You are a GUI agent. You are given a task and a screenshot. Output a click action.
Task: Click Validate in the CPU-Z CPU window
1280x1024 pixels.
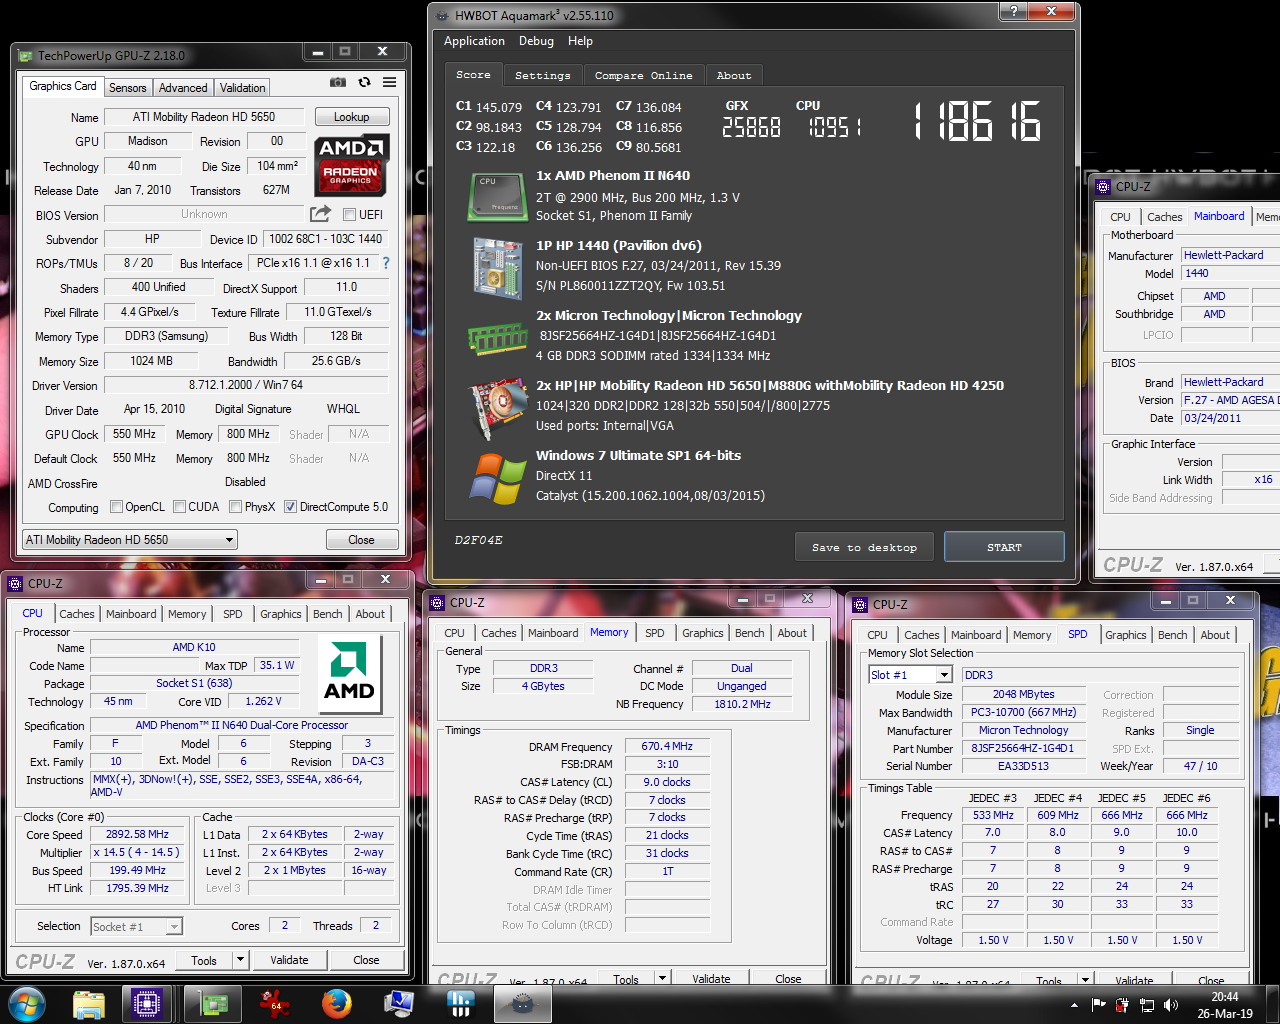point(289,960)
